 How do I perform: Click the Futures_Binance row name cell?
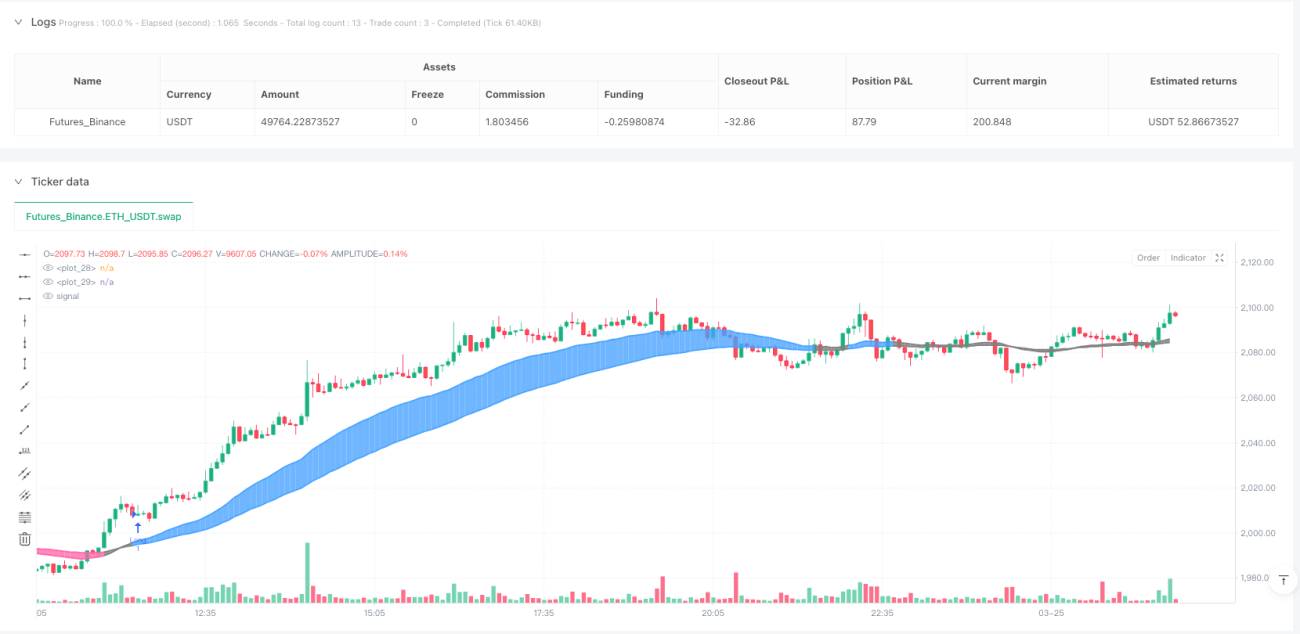87,122
